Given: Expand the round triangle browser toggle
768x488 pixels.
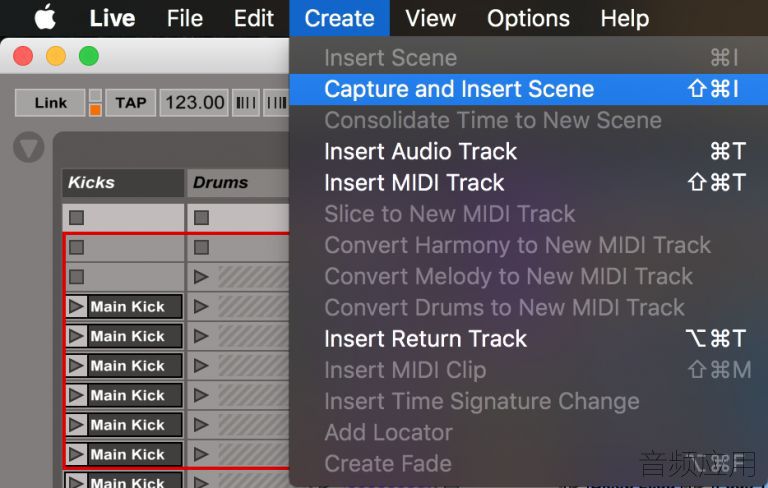Looking at the screenshot, I should pos(28,147).
